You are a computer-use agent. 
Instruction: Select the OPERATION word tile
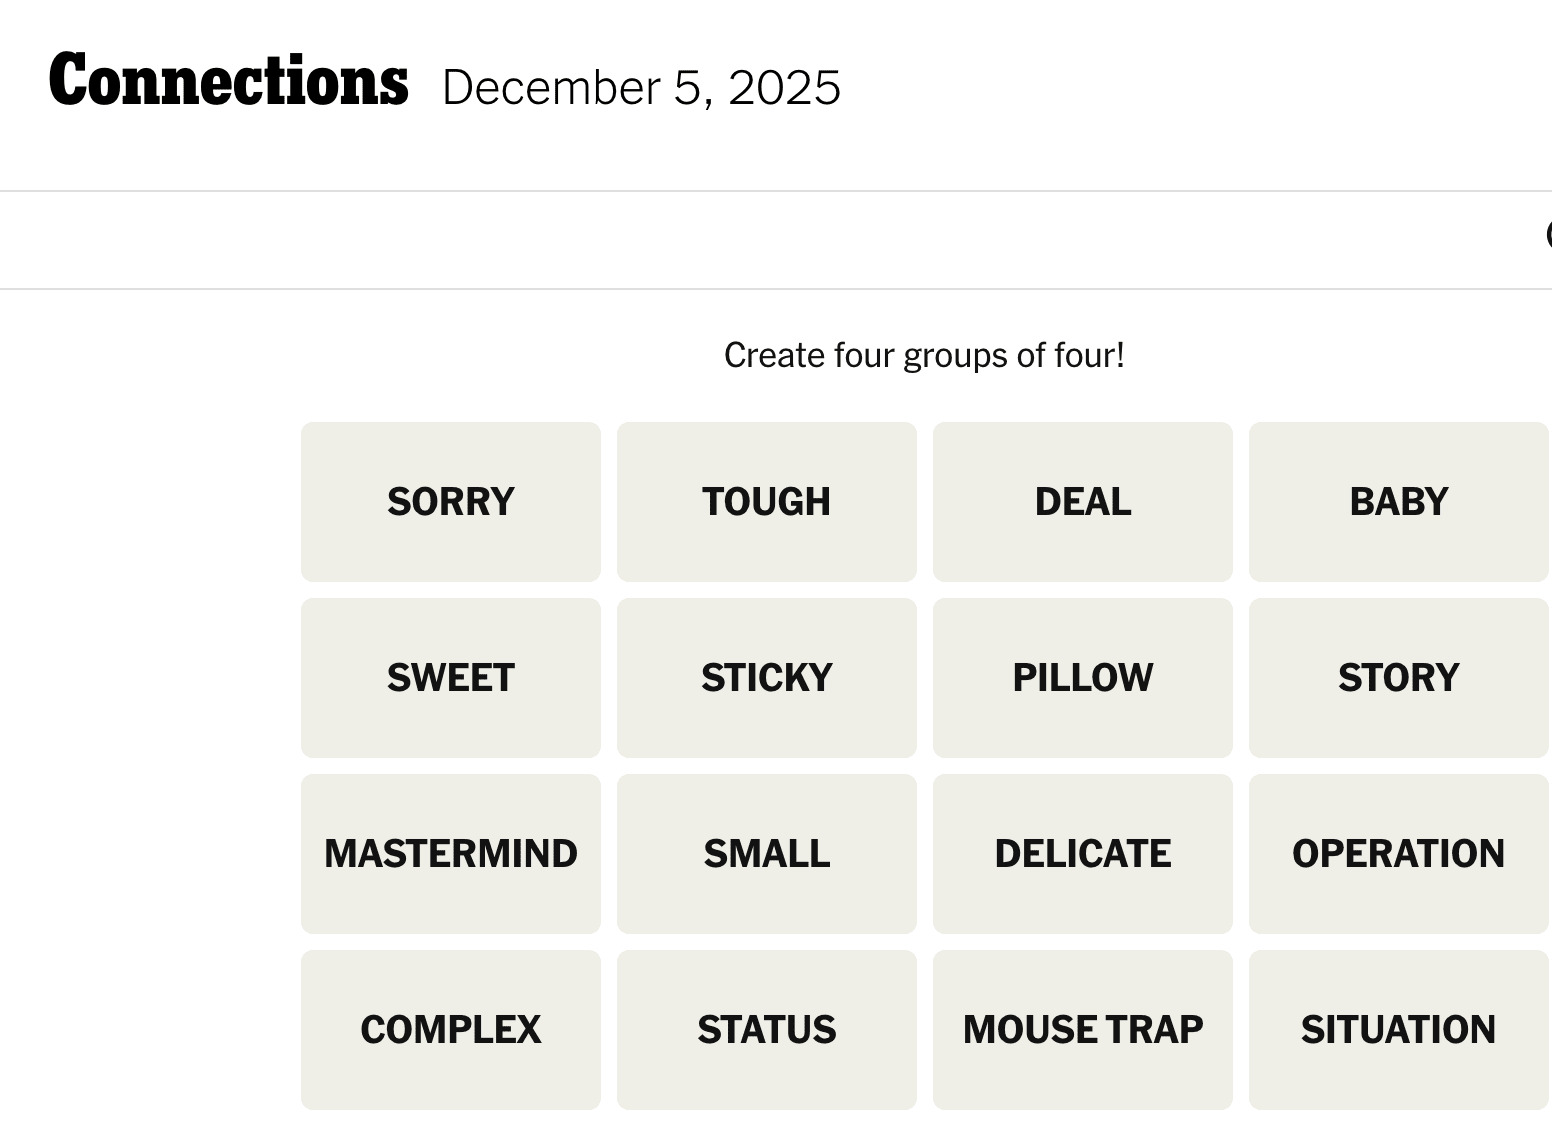tap(1398, 853)
